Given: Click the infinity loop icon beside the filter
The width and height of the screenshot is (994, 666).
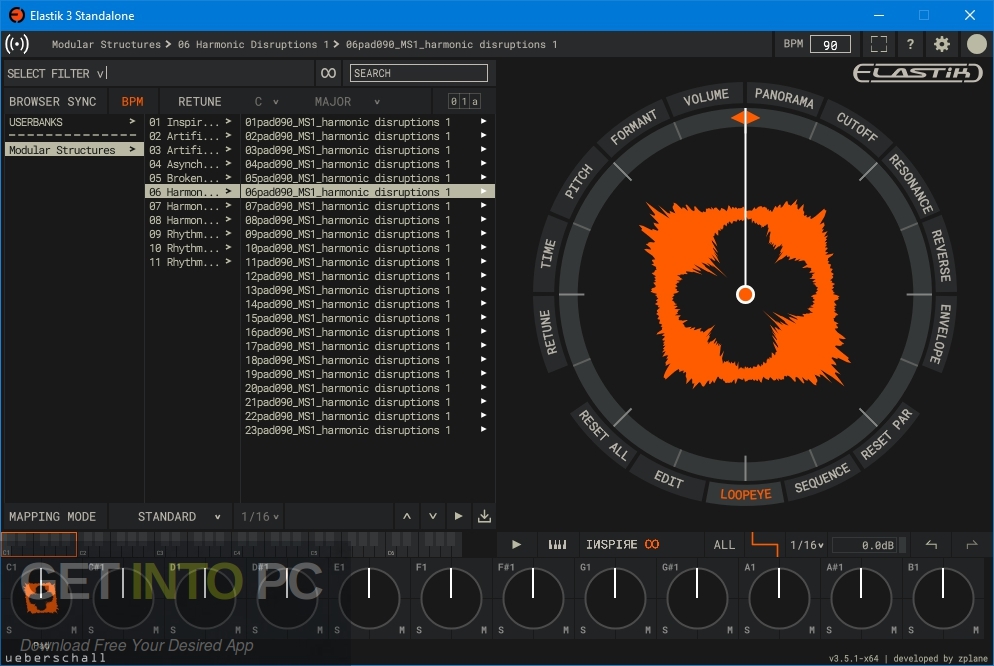Looking at the screenshot, I should 328,73.
